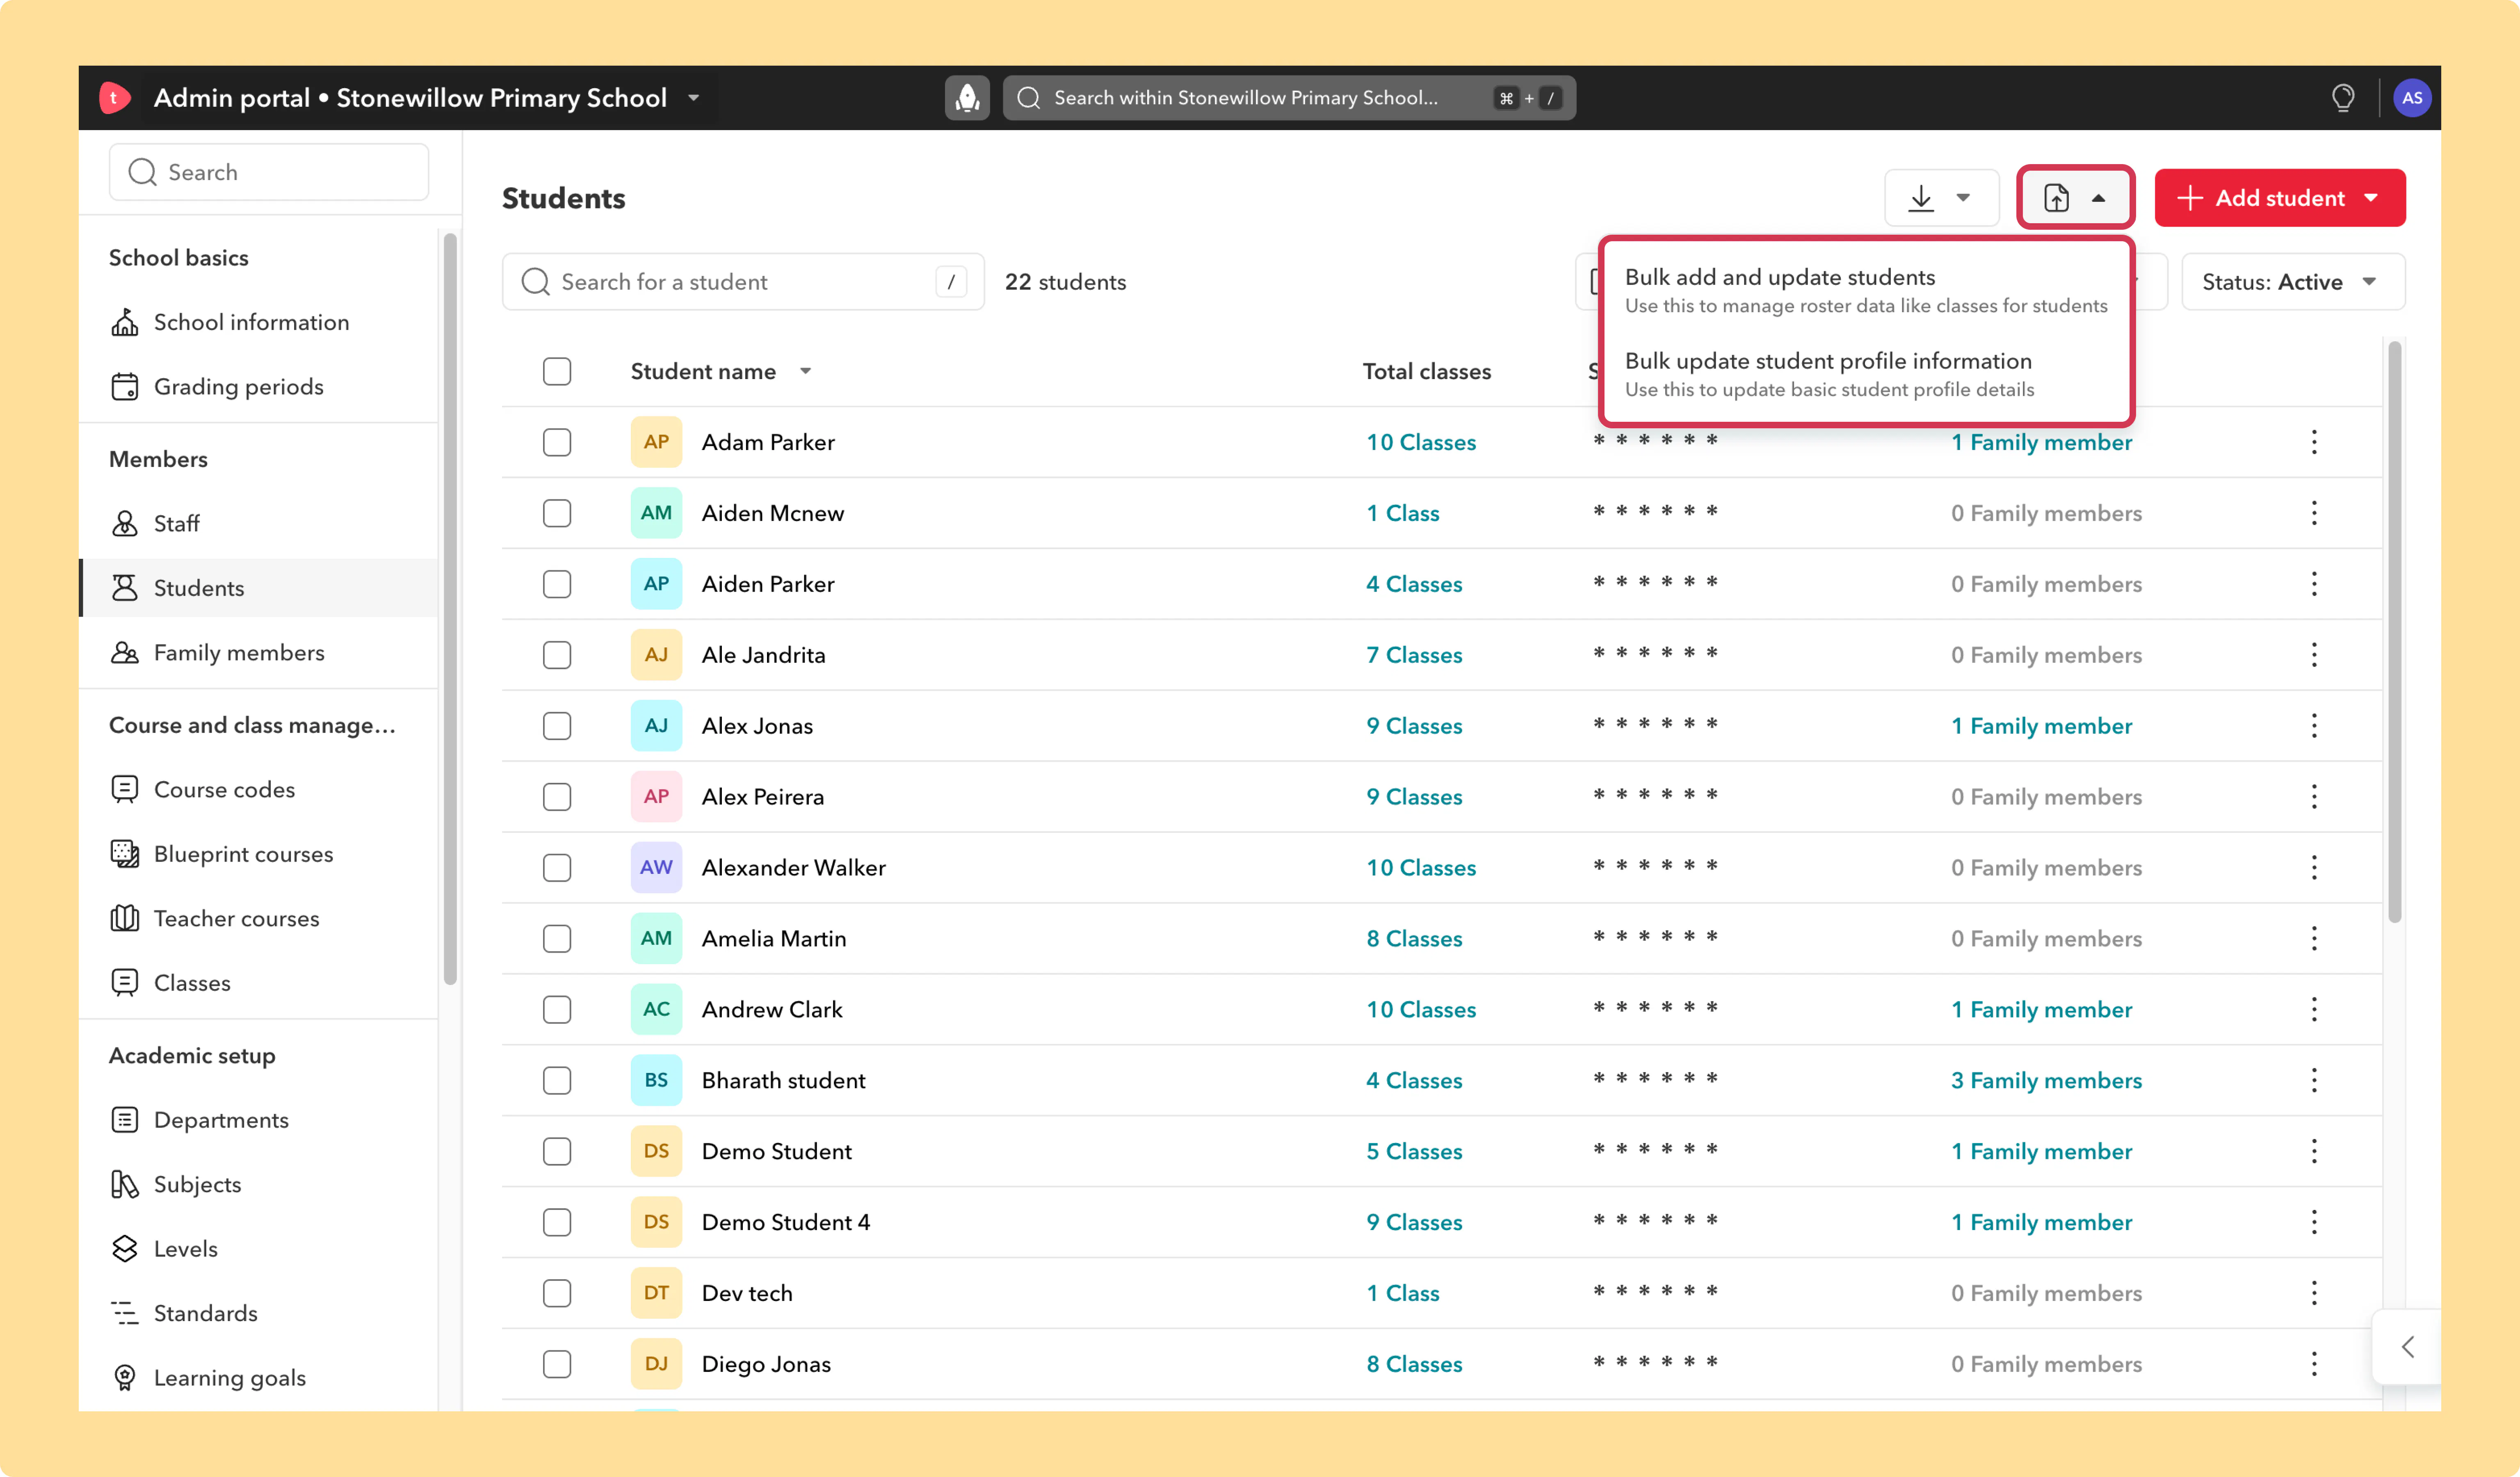Check the box for Alex Peirera
Screen dimensions: 2520x1477
coord(557,797)
